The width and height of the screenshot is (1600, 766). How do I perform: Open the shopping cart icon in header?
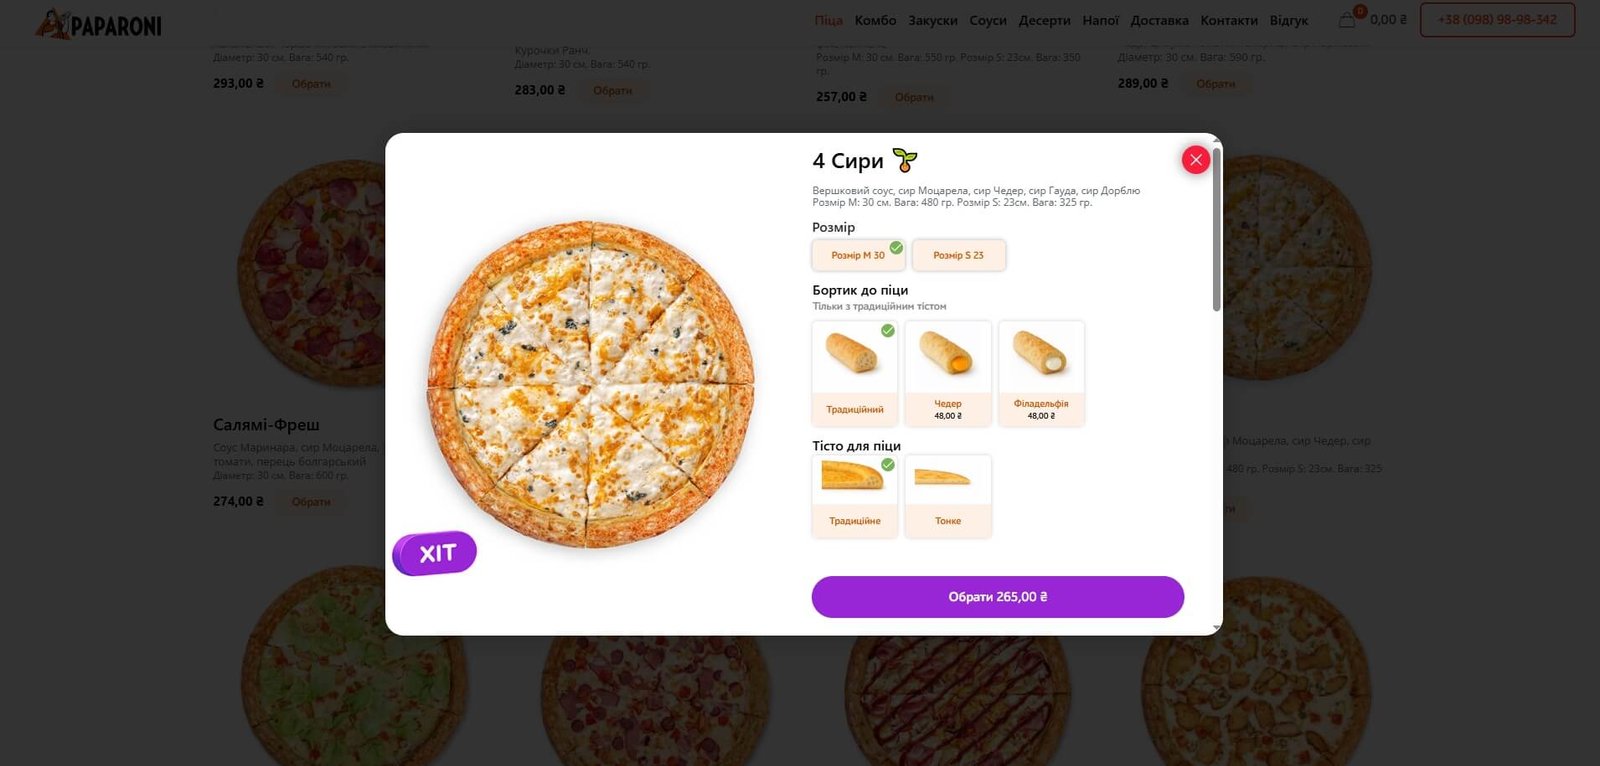(x=1348, y=19)
